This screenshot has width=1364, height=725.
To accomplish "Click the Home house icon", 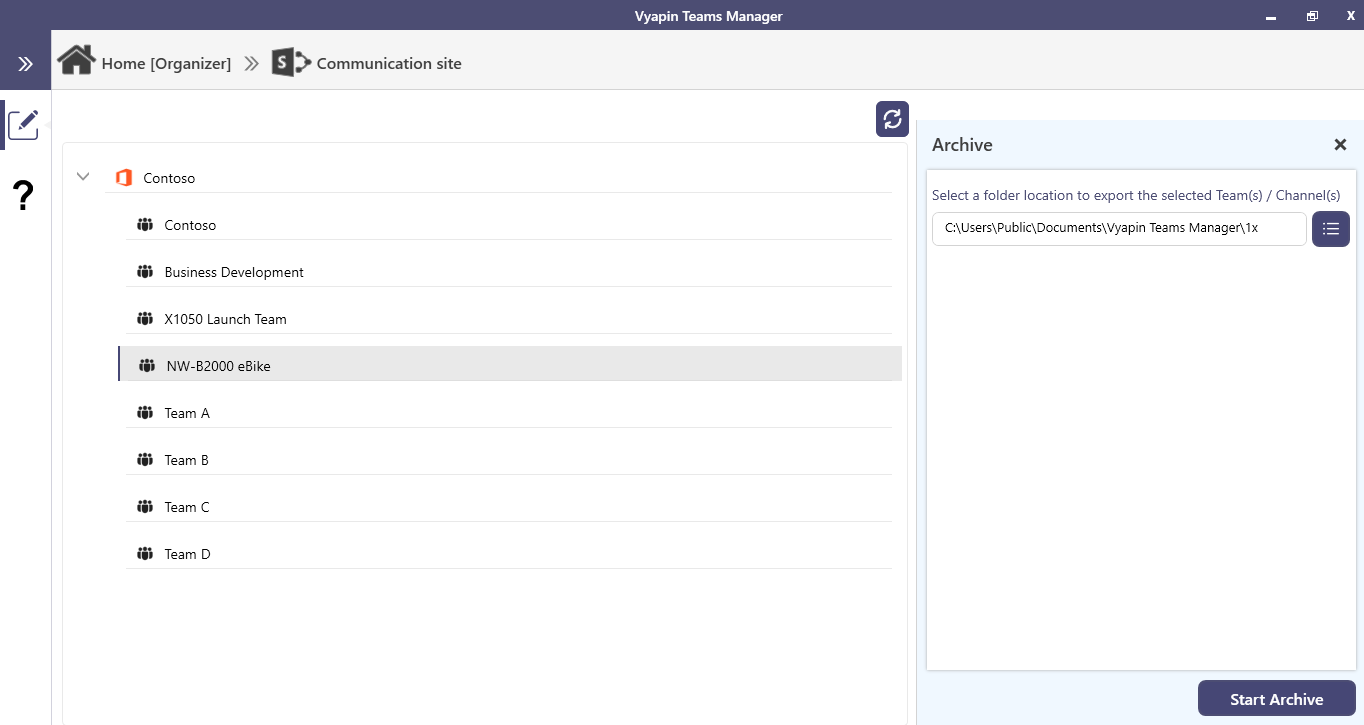I will [76, 60].
